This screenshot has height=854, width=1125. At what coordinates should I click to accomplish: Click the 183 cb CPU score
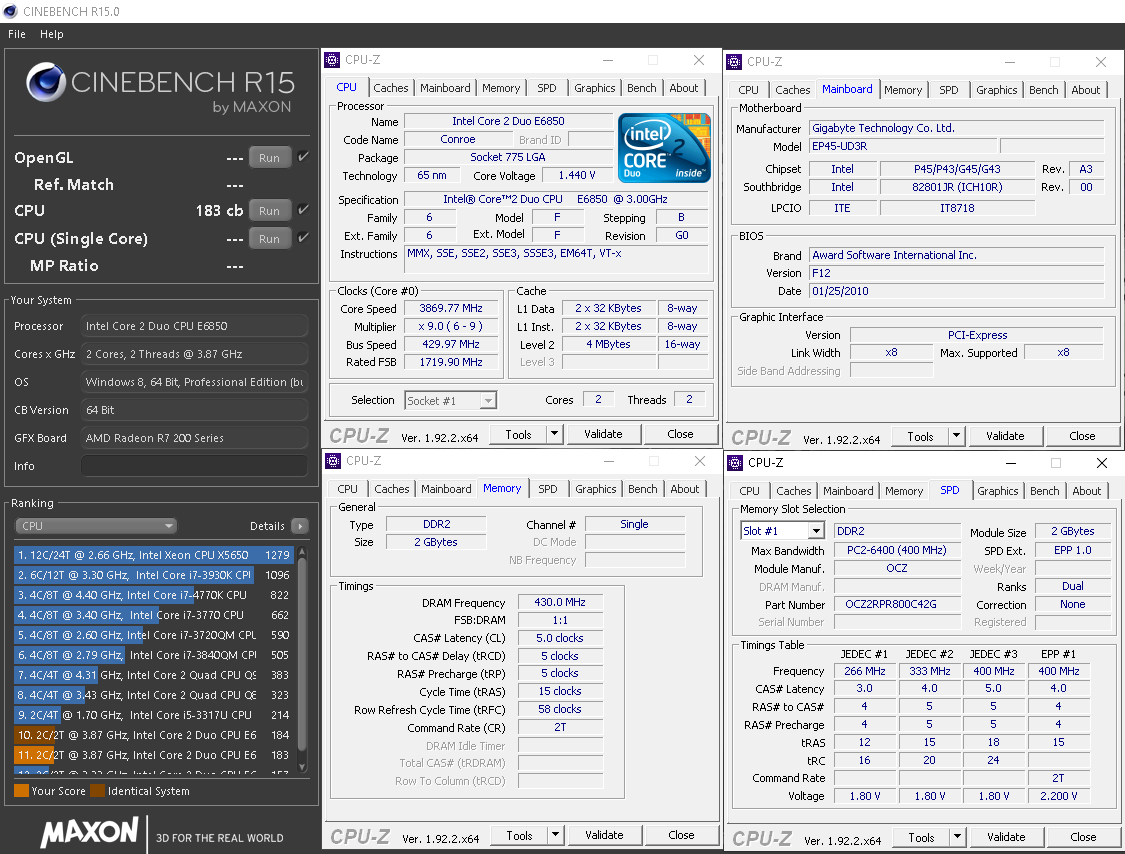point(220,210)
